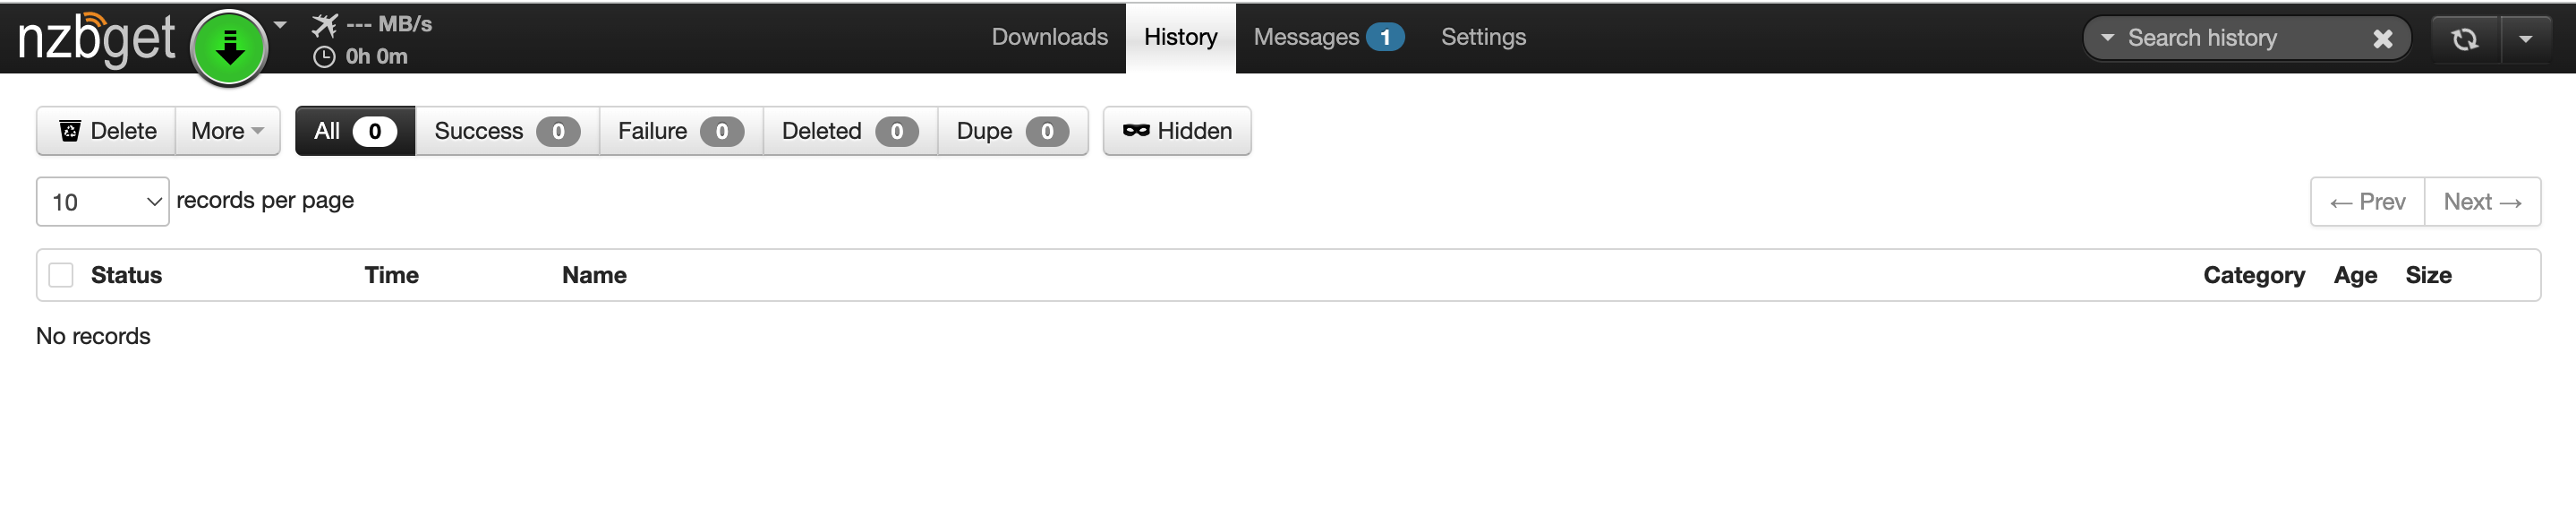The height and width of the screenshot is (525, 2576).
Task: Click the trash icon on the Delete button
Action: tap(70, 130)
